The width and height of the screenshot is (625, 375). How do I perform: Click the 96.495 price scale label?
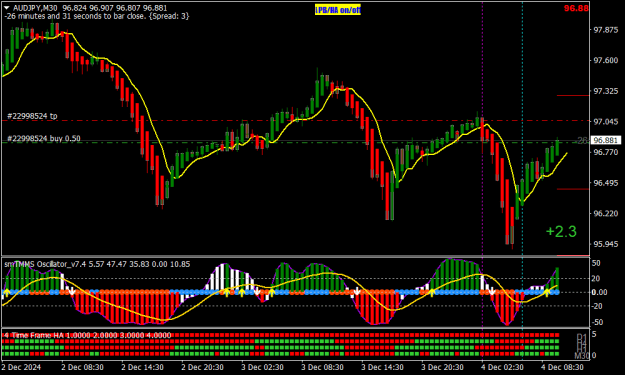point(606,183)
